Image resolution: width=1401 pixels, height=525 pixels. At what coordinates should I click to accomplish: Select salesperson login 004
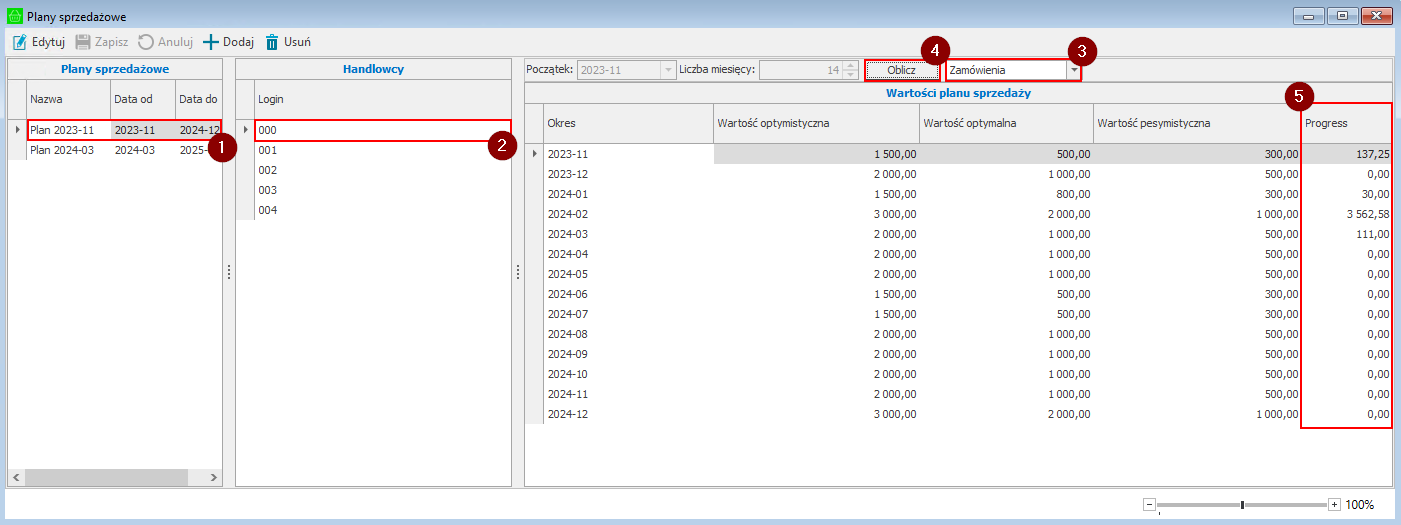point(267,210)
